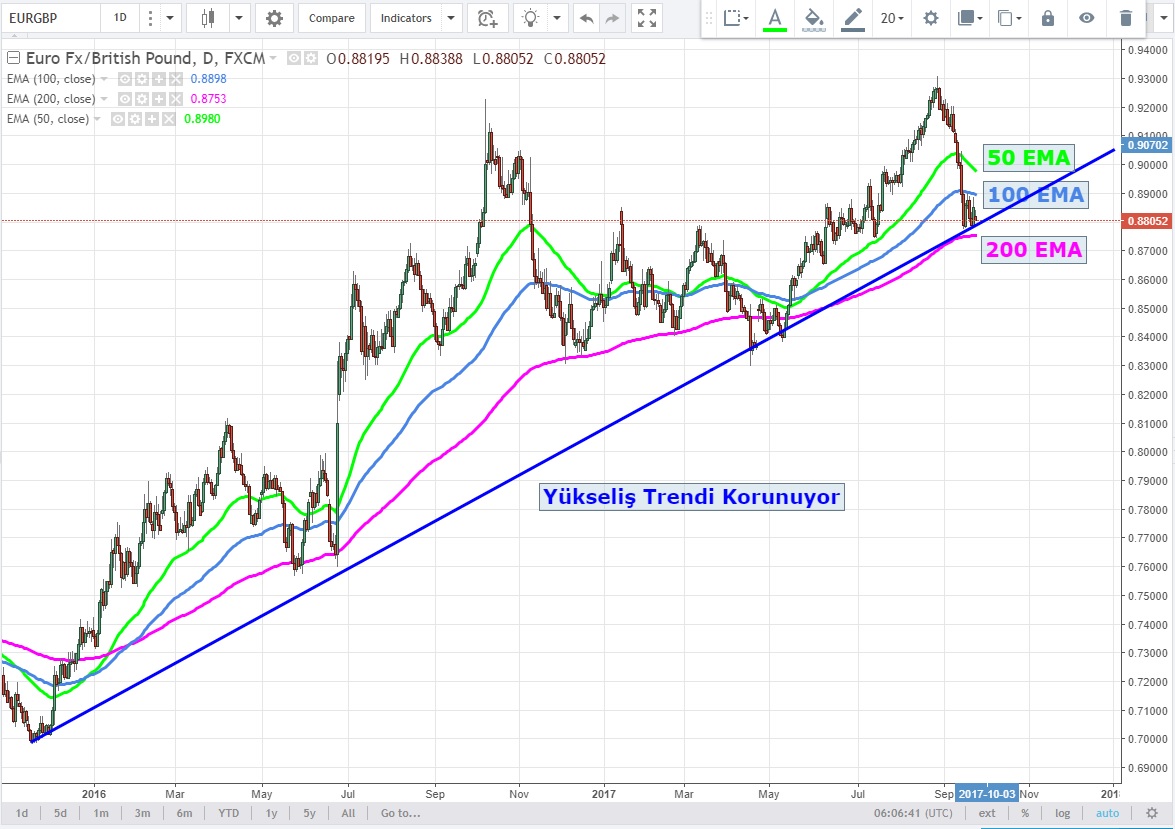This screenshot has width=1175, height=829.
Task: Delete the selected drawing with the trash icon
Action: (x=1126, y=18)
